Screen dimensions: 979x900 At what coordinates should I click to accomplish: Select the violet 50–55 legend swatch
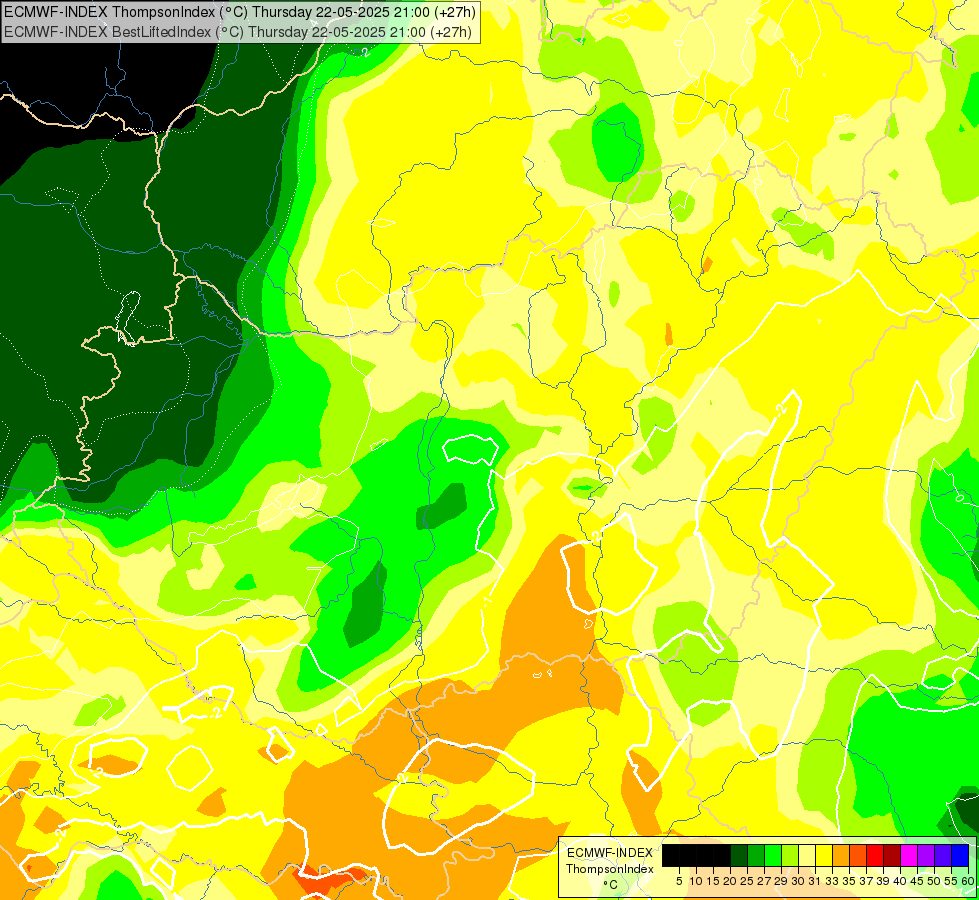click(x=943, y=856)
